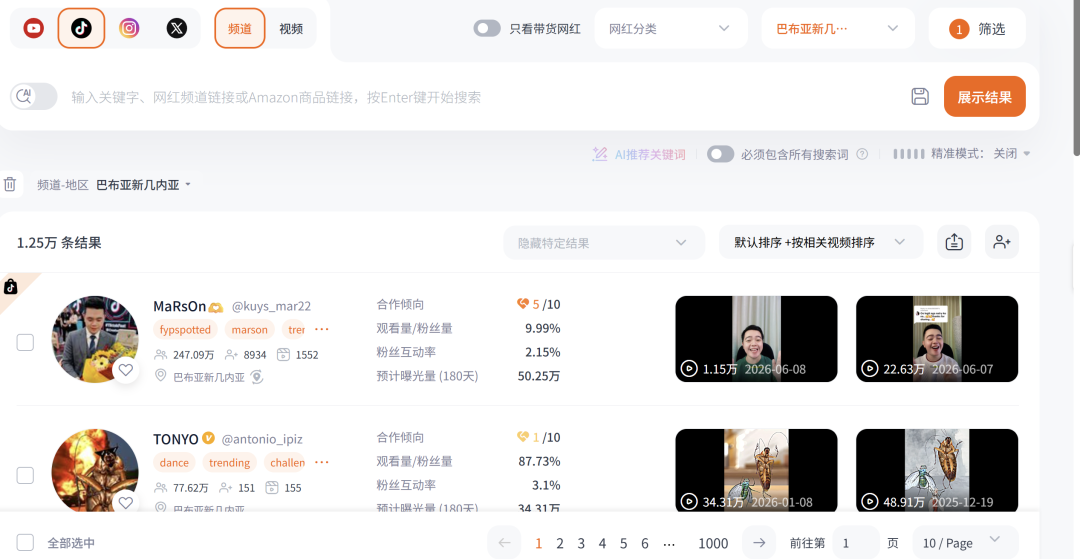Switch to the 视频 tab

[291, 28]
